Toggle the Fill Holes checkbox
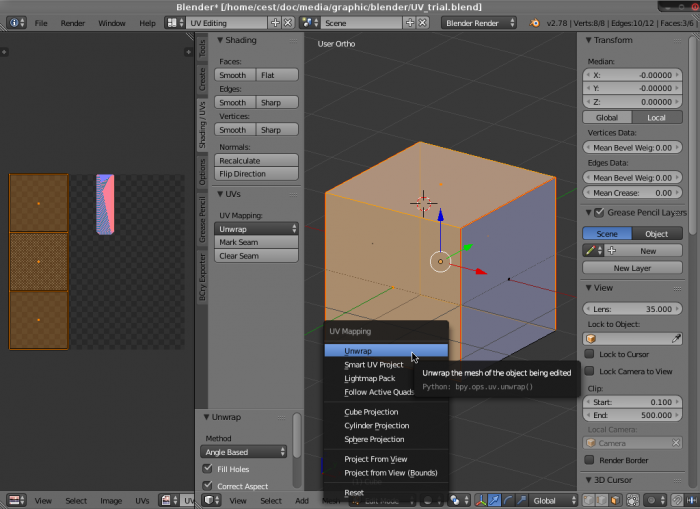 click(208, 468)
